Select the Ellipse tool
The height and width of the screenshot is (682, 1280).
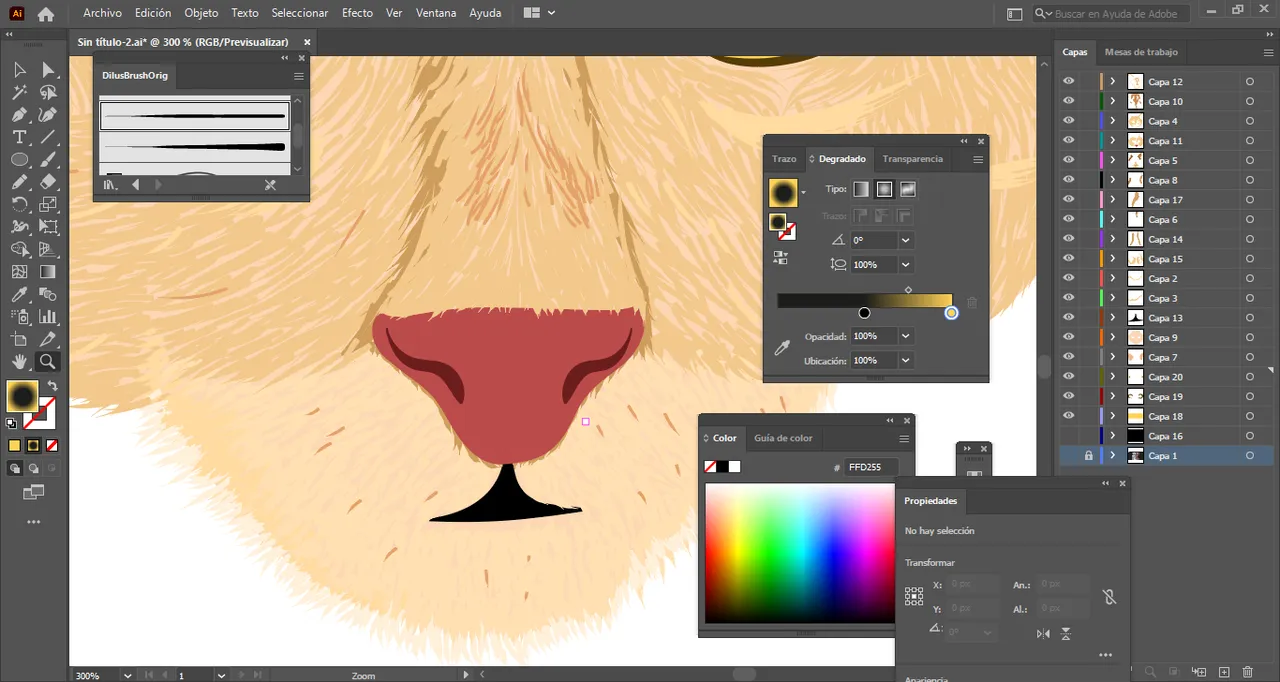pos(19,160)
